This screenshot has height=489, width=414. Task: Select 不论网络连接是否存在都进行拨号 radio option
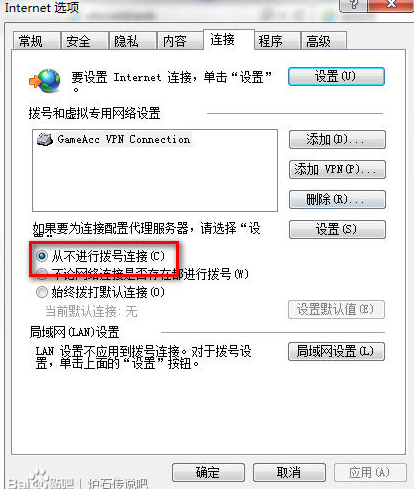click(x=42, y=274)
